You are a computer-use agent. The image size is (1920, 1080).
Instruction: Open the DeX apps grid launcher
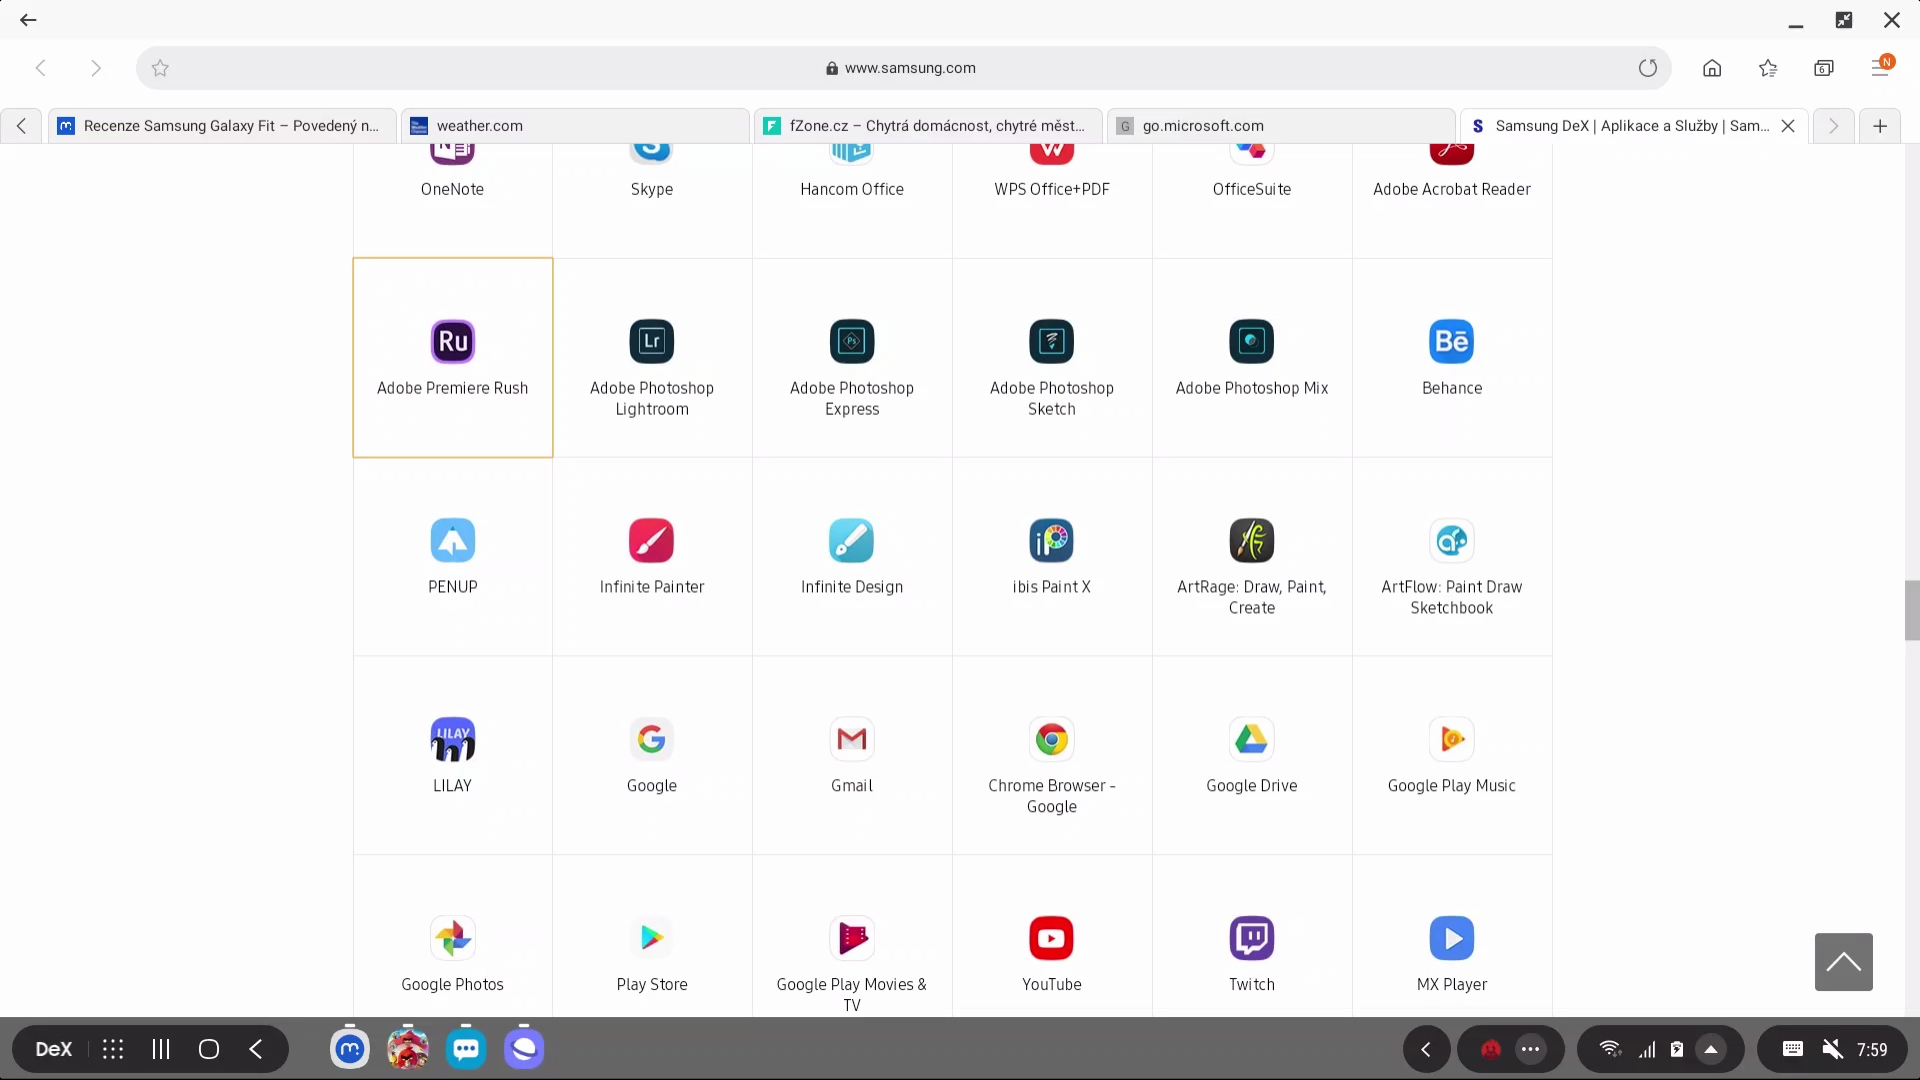[x=112, y=1049]
